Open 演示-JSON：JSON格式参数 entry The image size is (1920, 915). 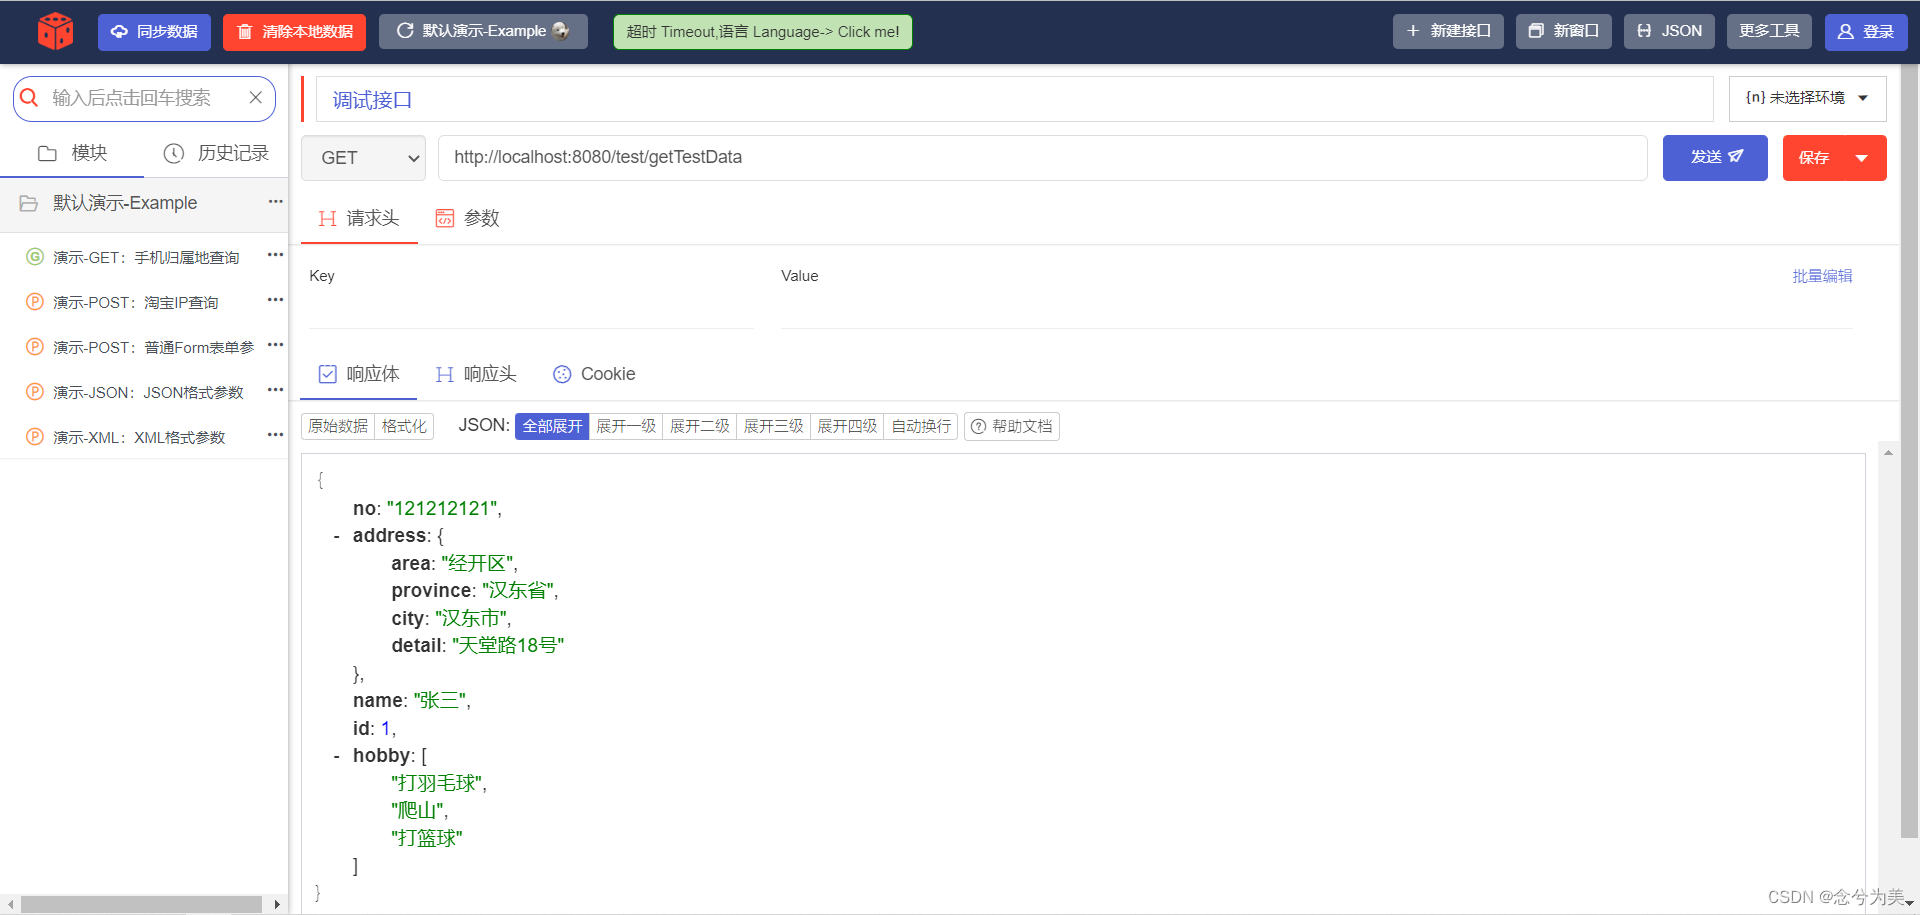[x=148, y=393]
